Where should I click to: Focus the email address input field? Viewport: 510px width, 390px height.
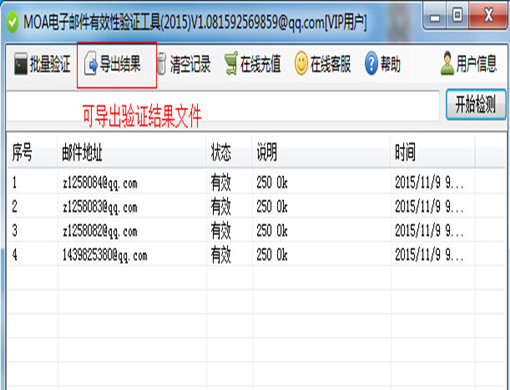click(x=223, y=105)
